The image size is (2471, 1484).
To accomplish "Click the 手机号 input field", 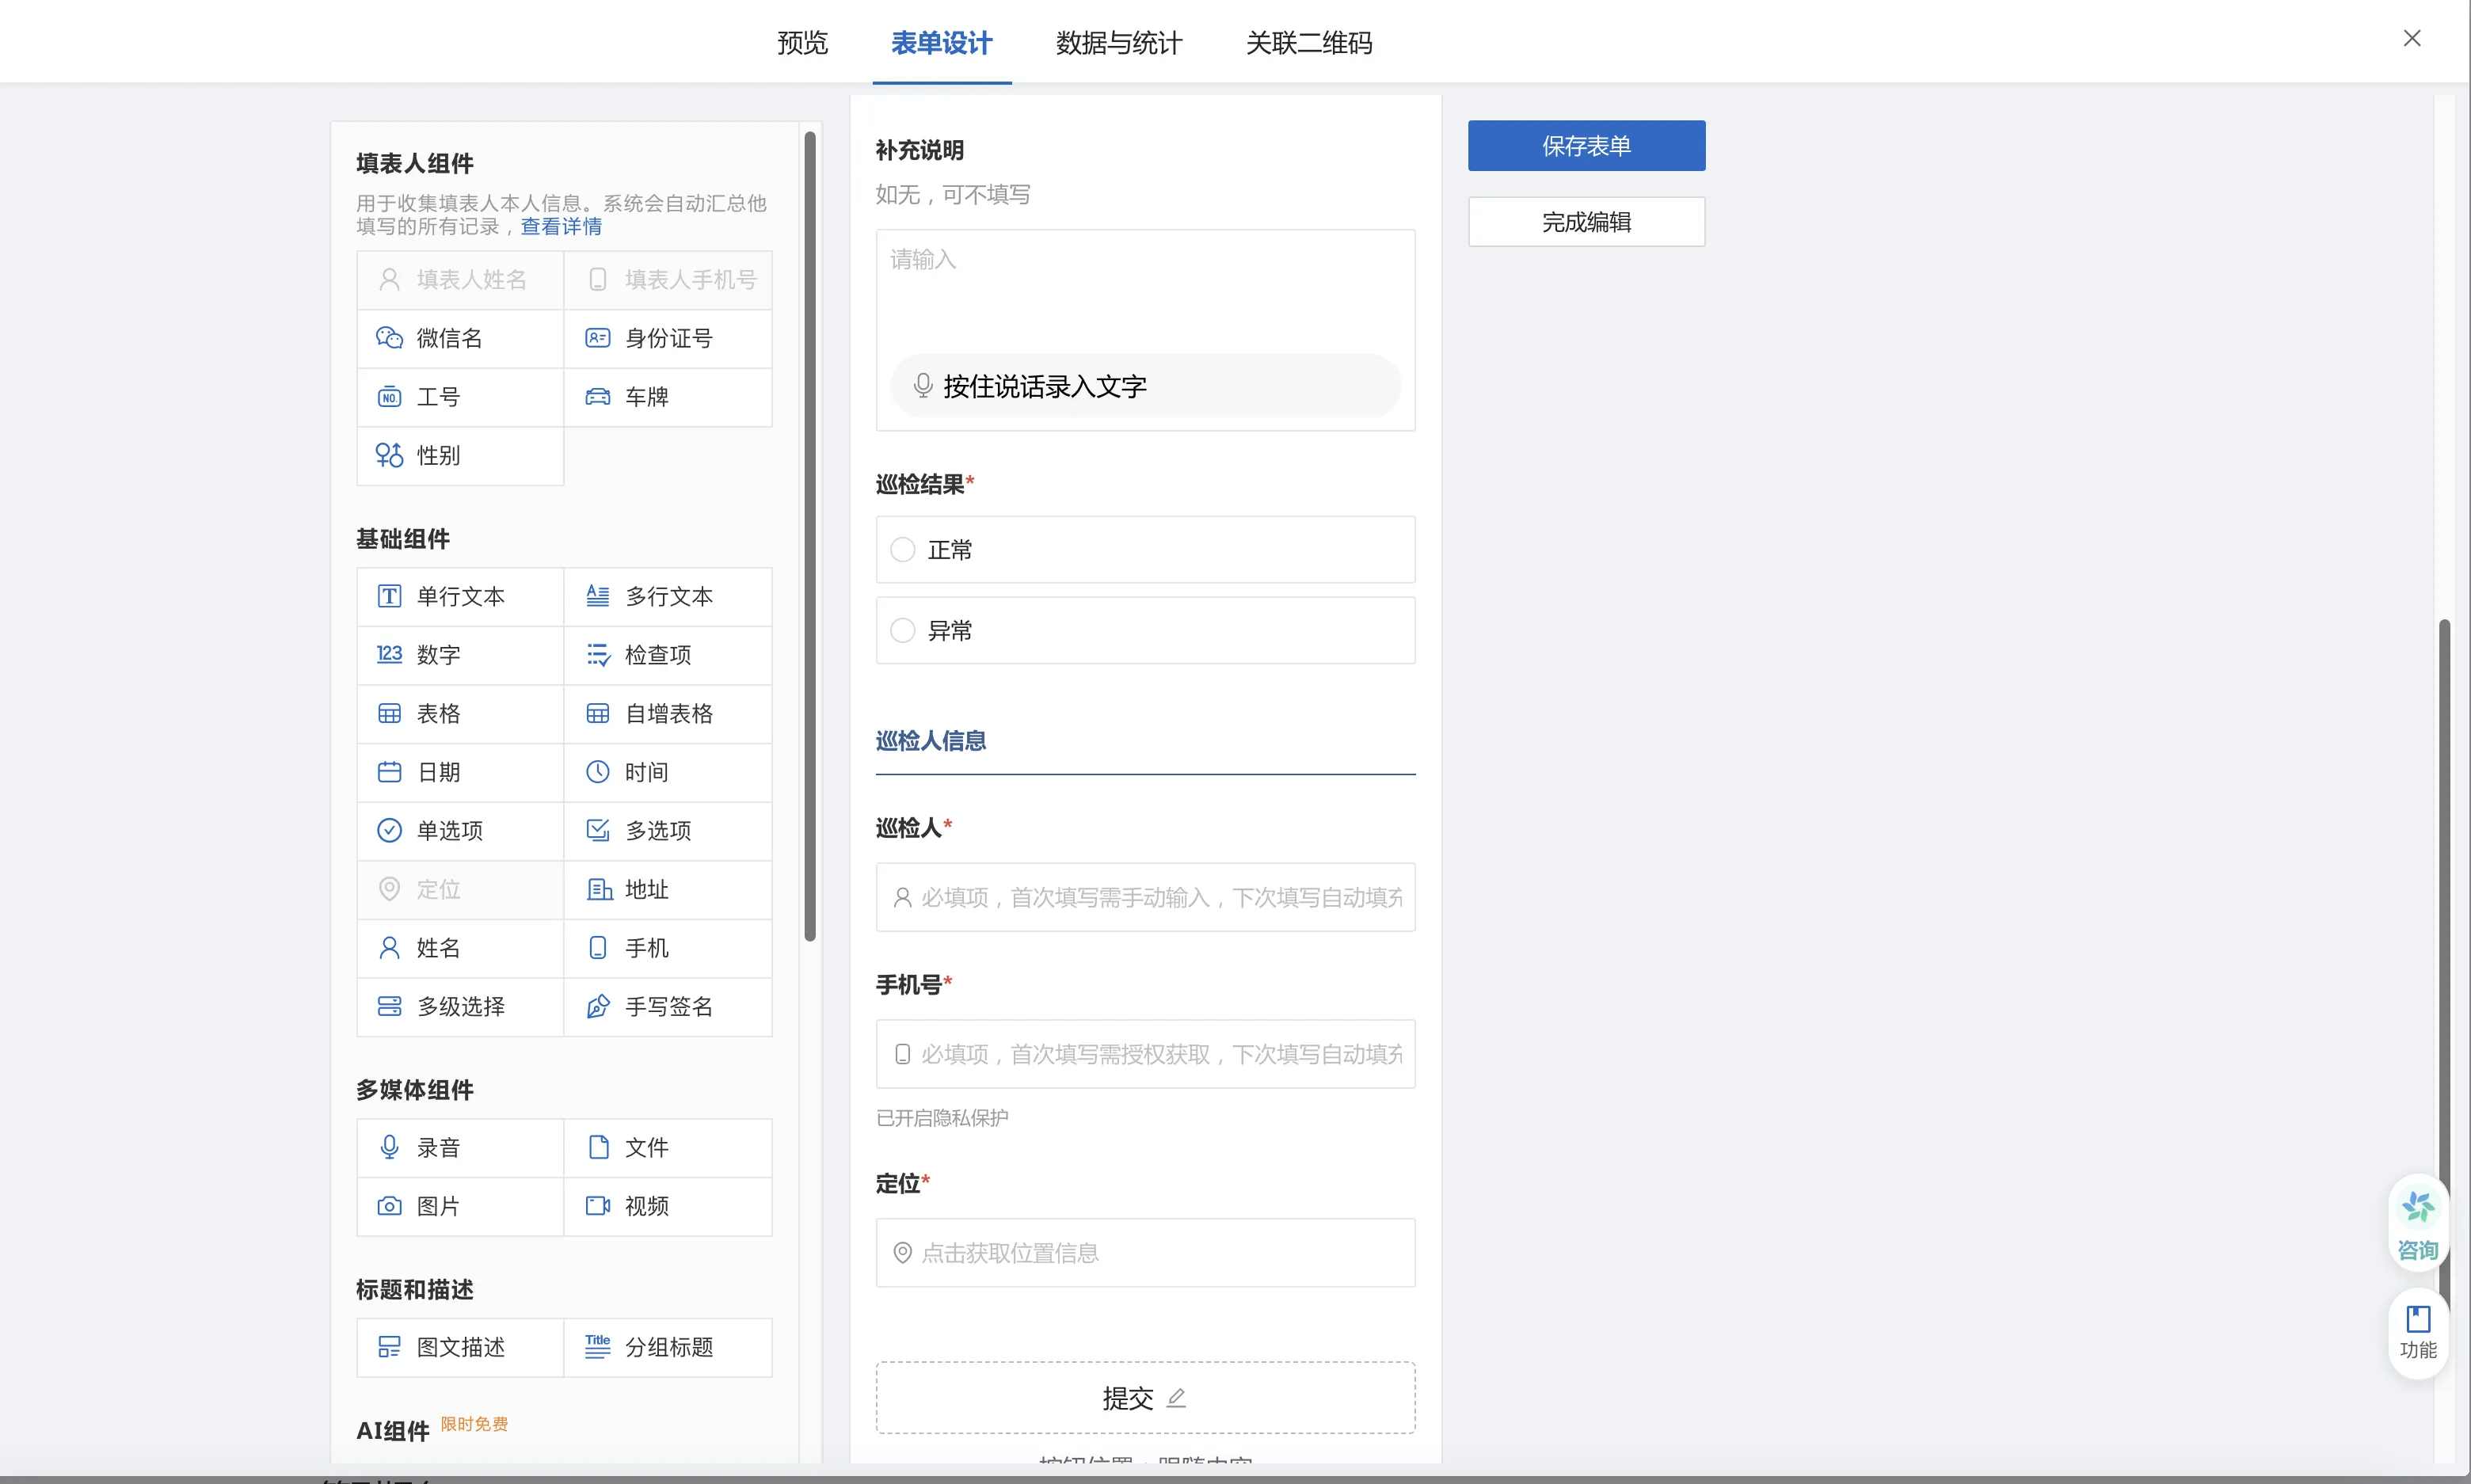I will pyautogui.click(x=1145, y=1054).
